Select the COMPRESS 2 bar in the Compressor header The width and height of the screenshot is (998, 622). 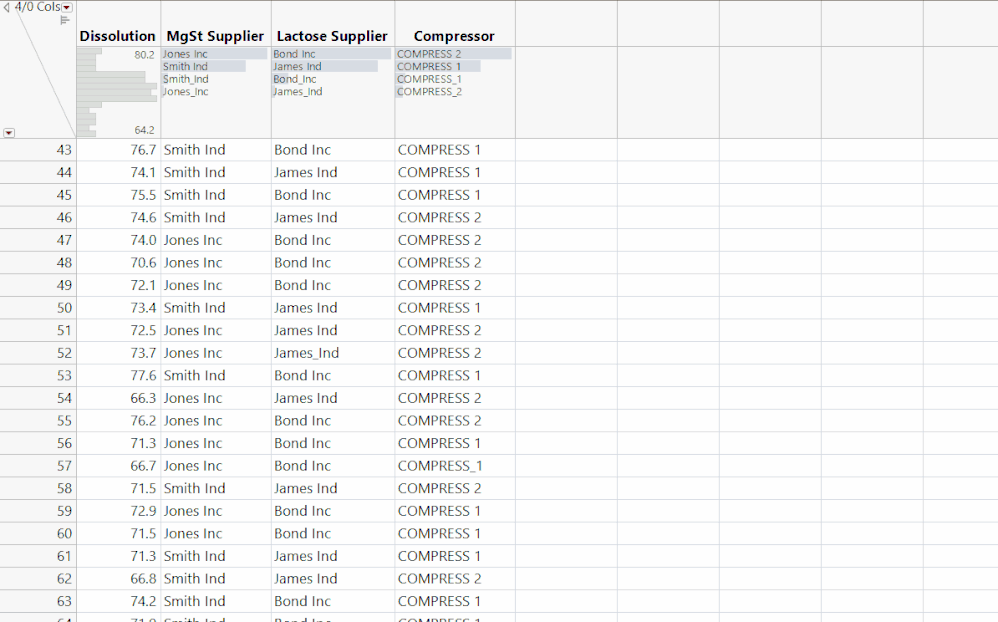pos(454,54)
